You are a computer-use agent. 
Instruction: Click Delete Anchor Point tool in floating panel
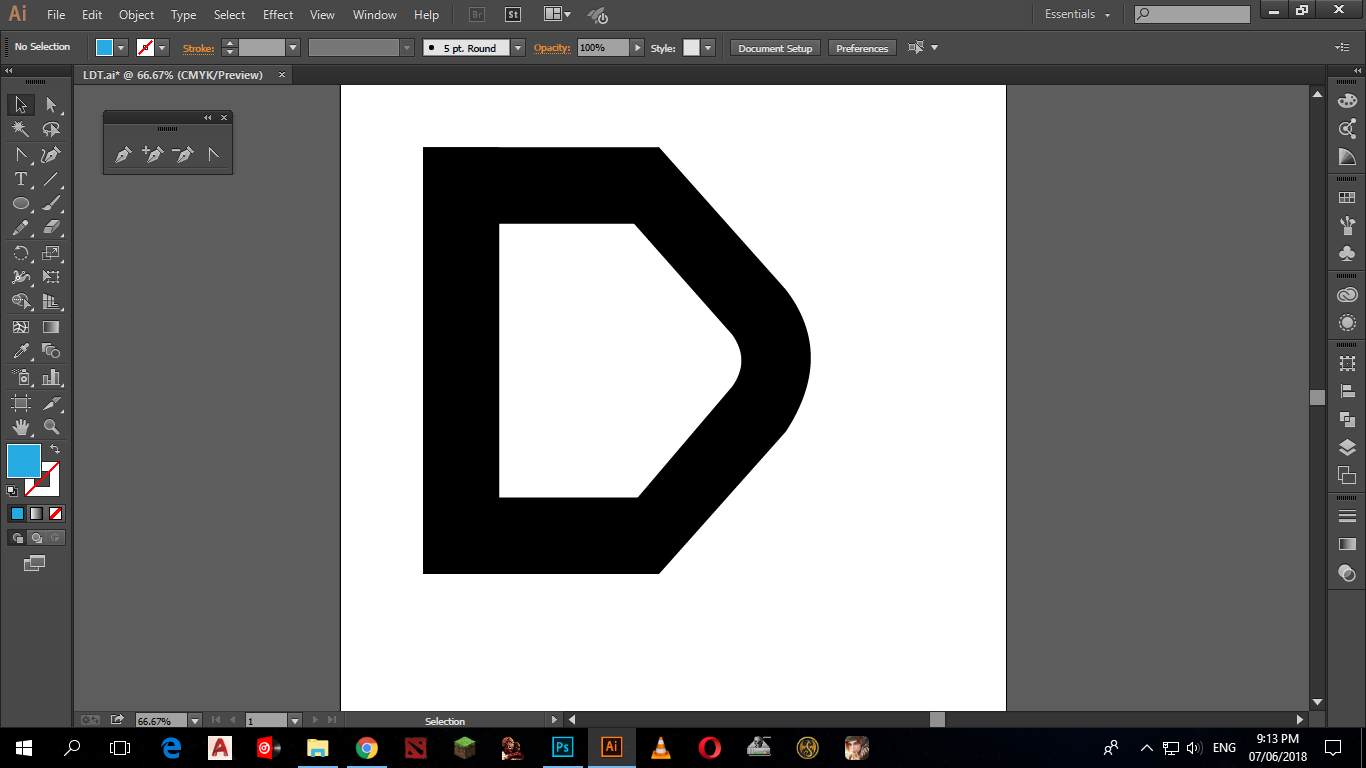pyautogui.click(x=183, y=154)
